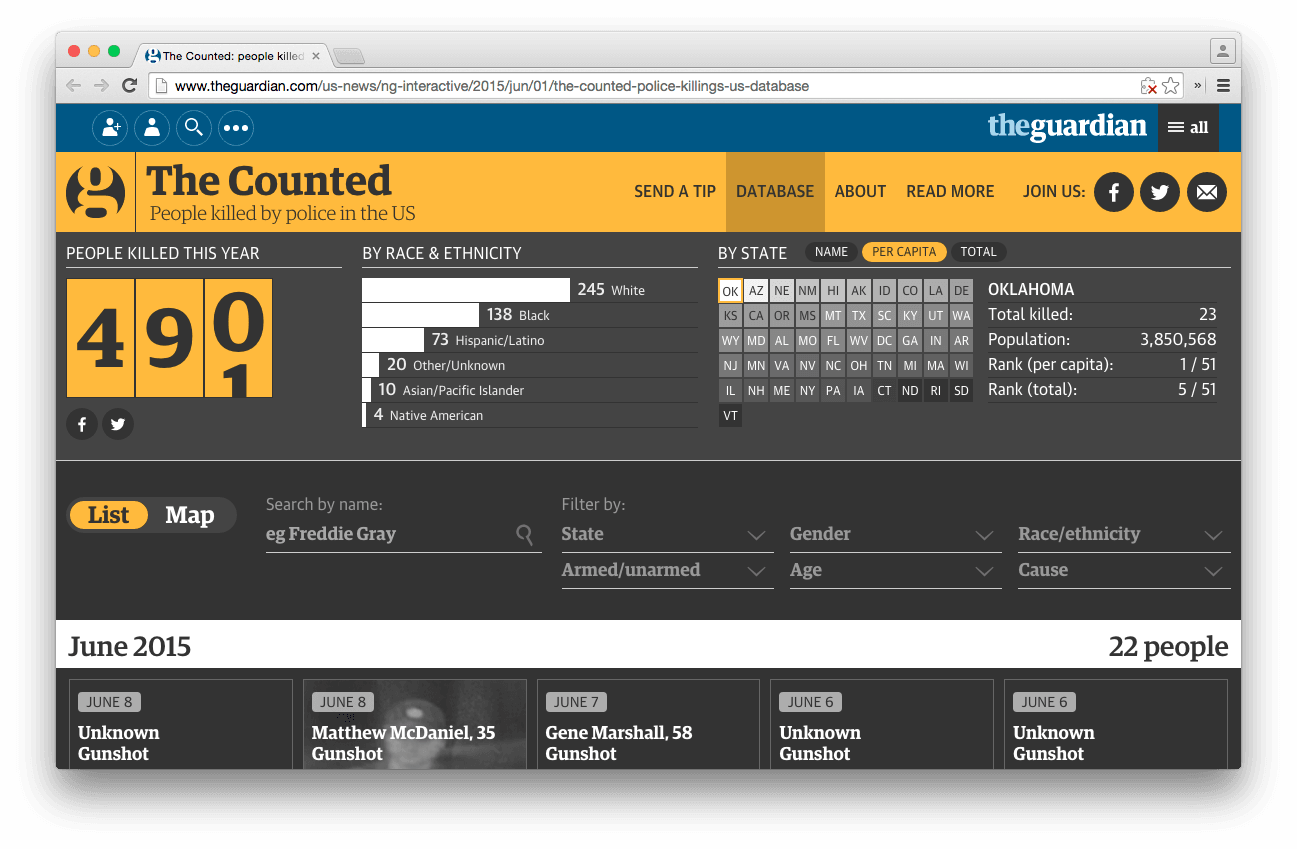Click the email envelope icon in header

point(1206,192)
